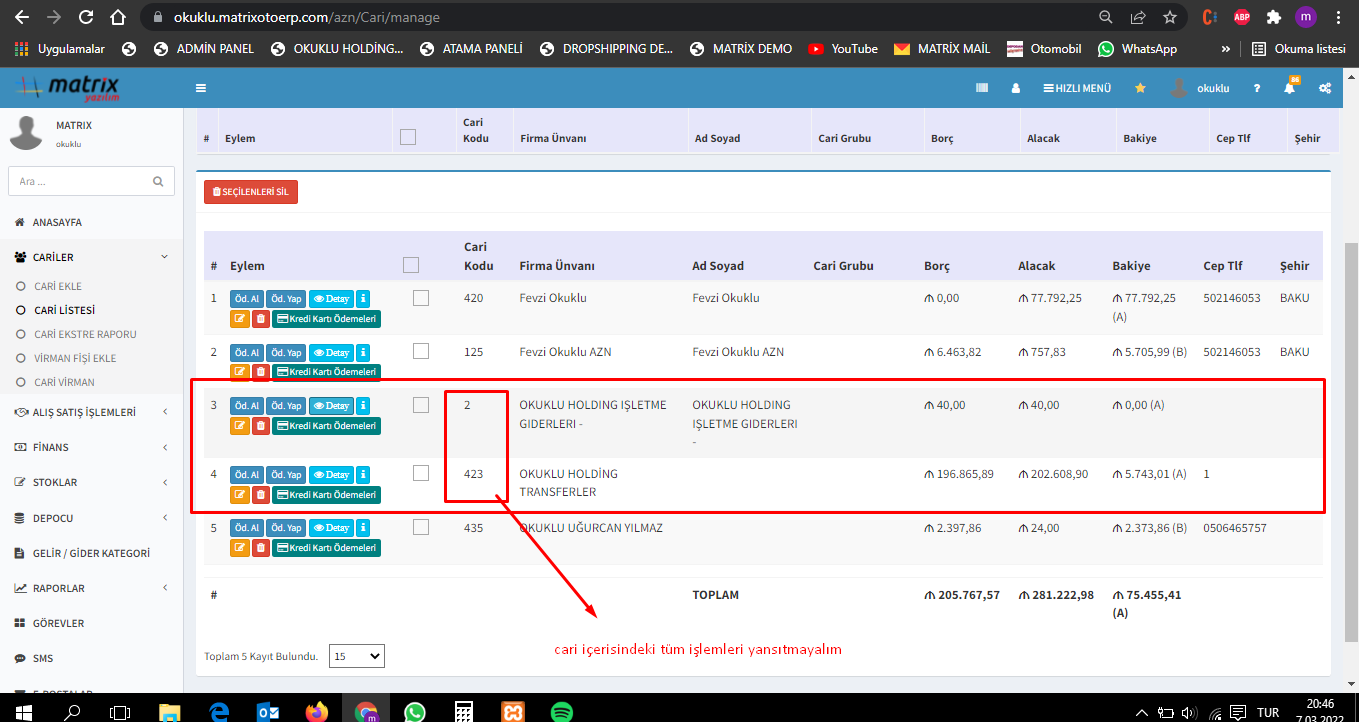
Task: Tick the checkbox for cari code 420
Action: click(421, 298)
